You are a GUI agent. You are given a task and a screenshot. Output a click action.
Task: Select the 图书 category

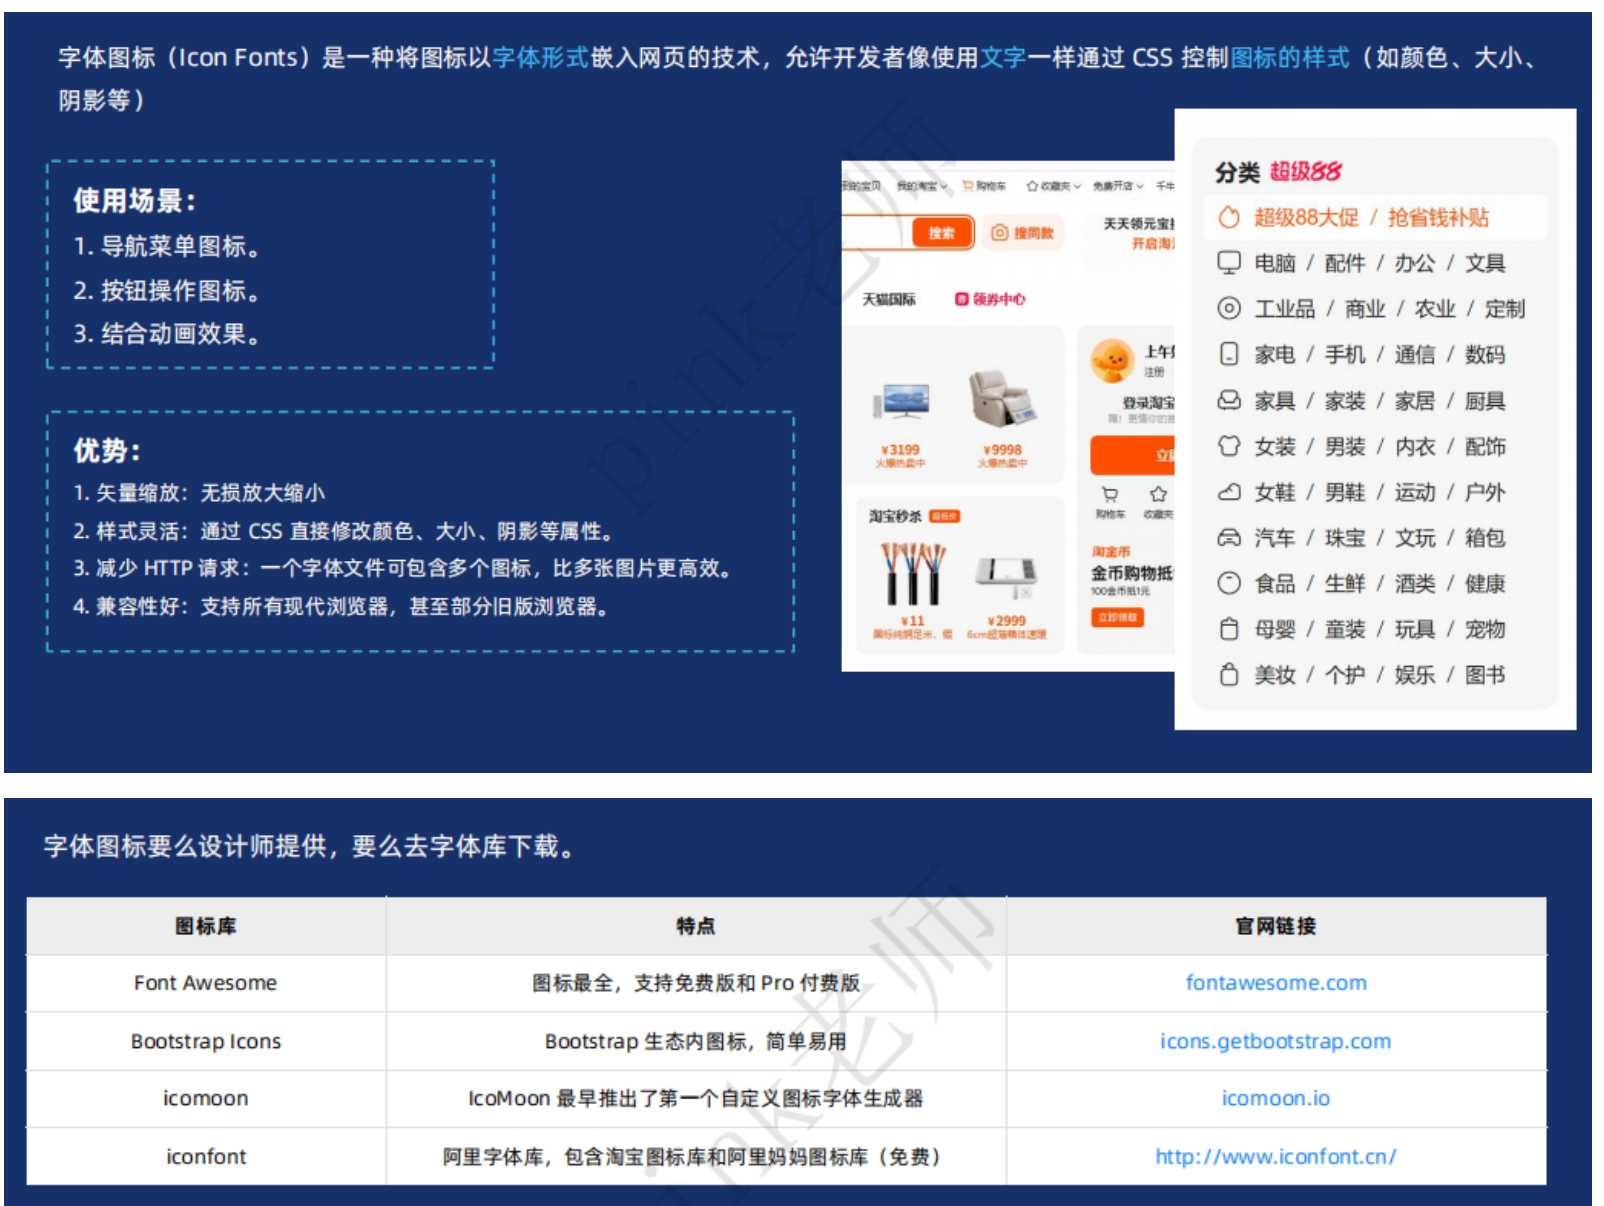click(x=1485, y=675)
